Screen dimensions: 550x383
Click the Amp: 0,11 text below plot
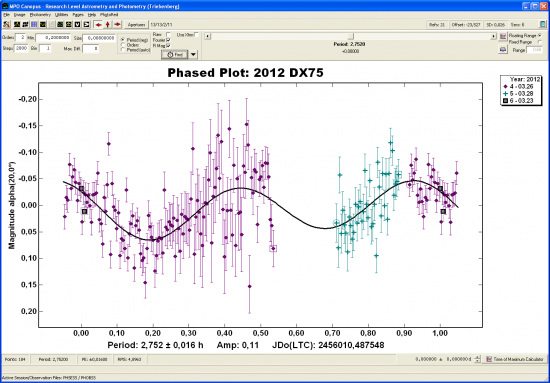tap(237, 345)
